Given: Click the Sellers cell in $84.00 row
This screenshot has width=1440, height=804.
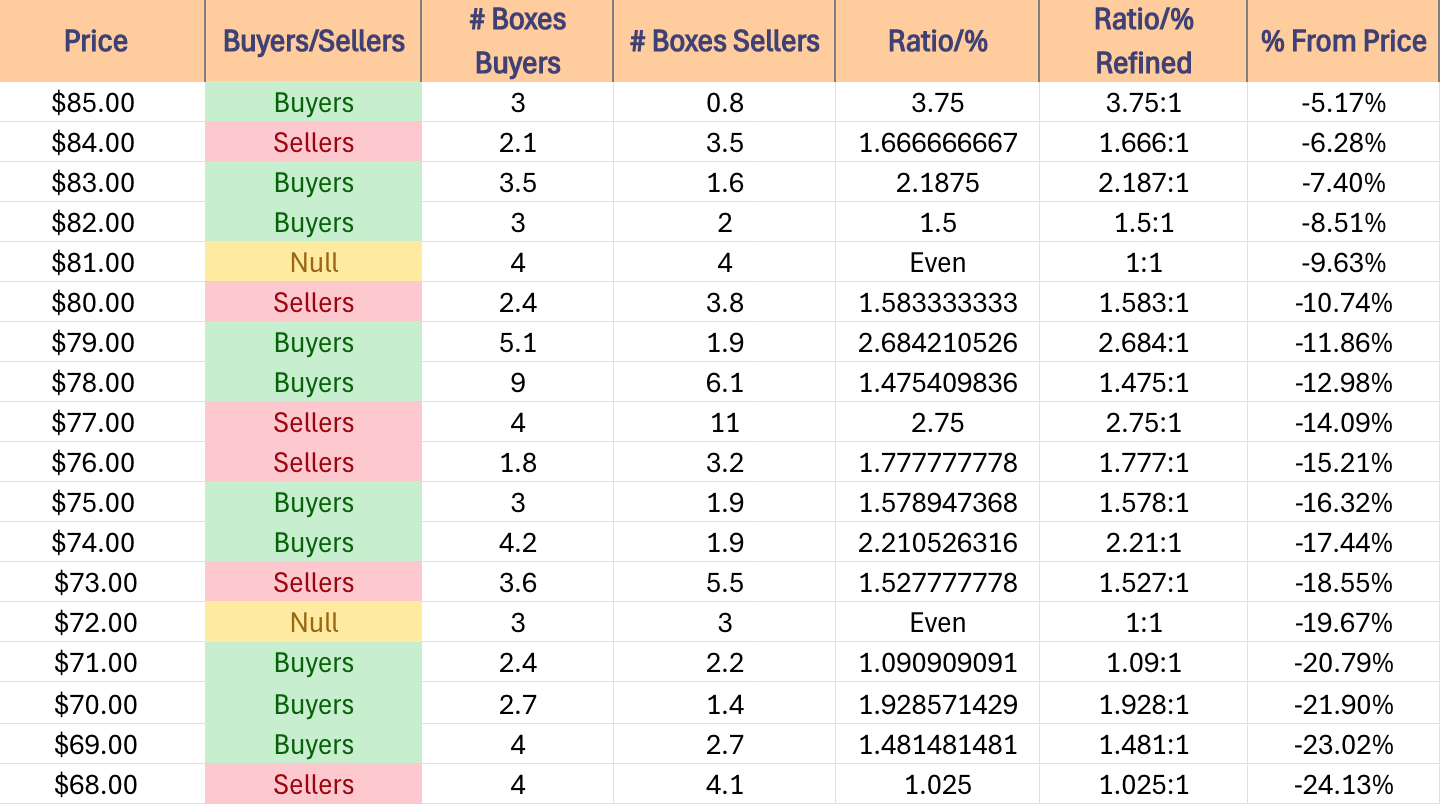Looking at the screenshot, I should [x=313, y=143].
